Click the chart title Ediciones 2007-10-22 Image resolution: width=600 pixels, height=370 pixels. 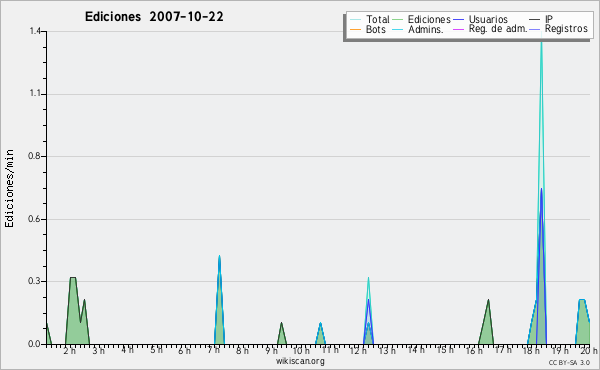[x=154, y=17]
